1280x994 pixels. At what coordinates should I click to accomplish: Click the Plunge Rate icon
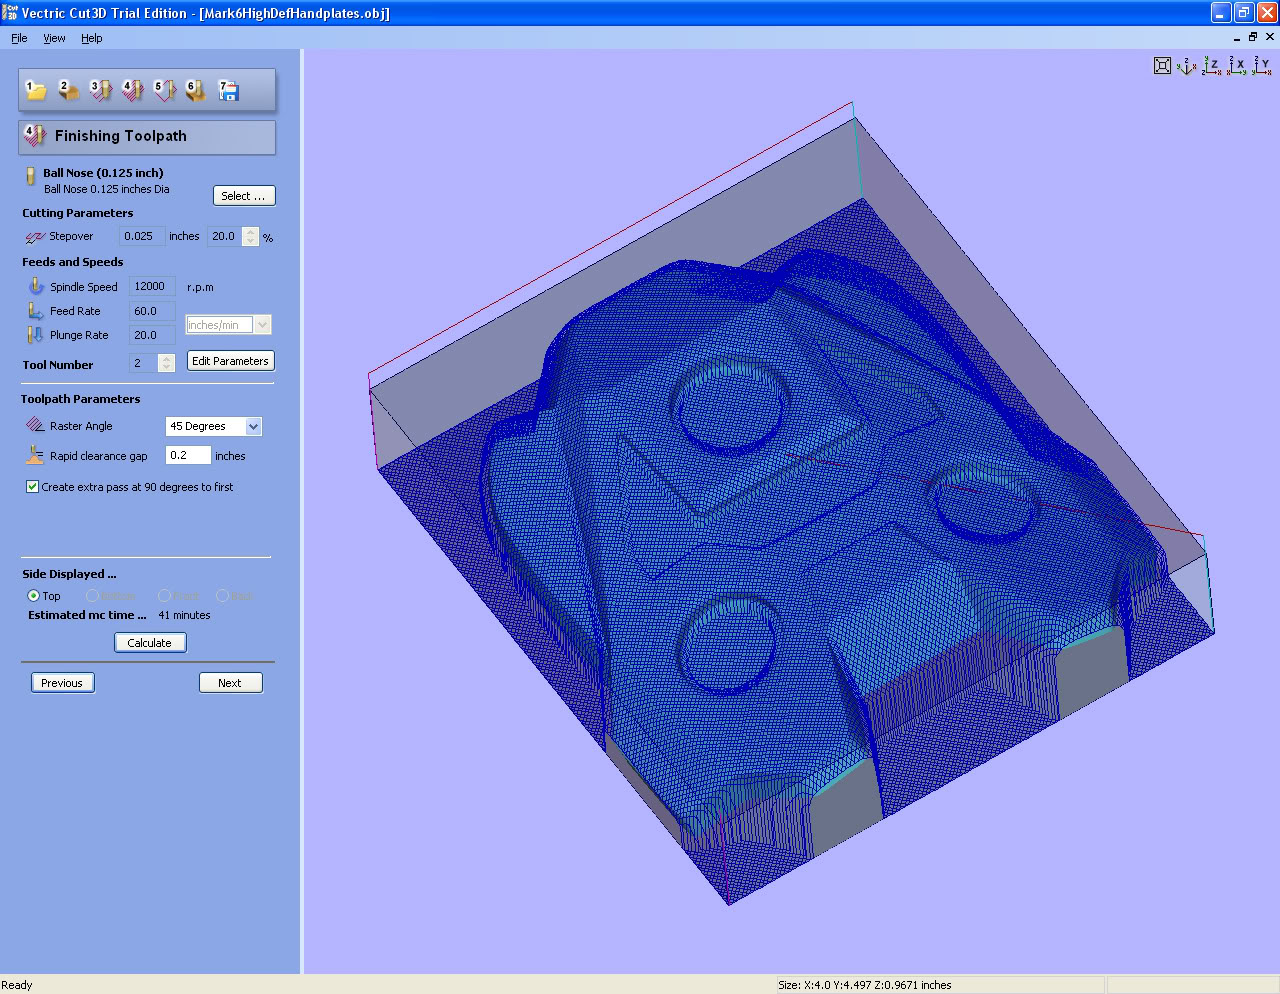[36, 335]
